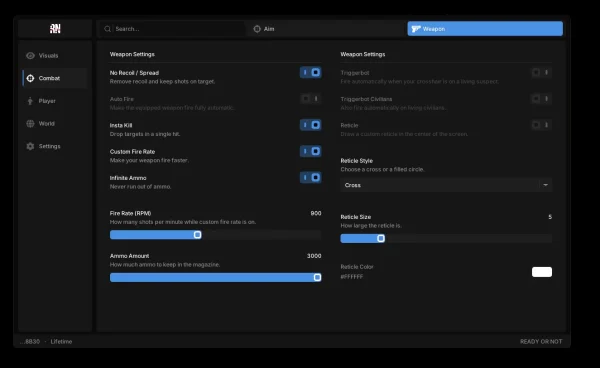This screenshot has width=600, height=368.
Task: Turn off Insta Kill toggle
Action: (x=310, y=125)
